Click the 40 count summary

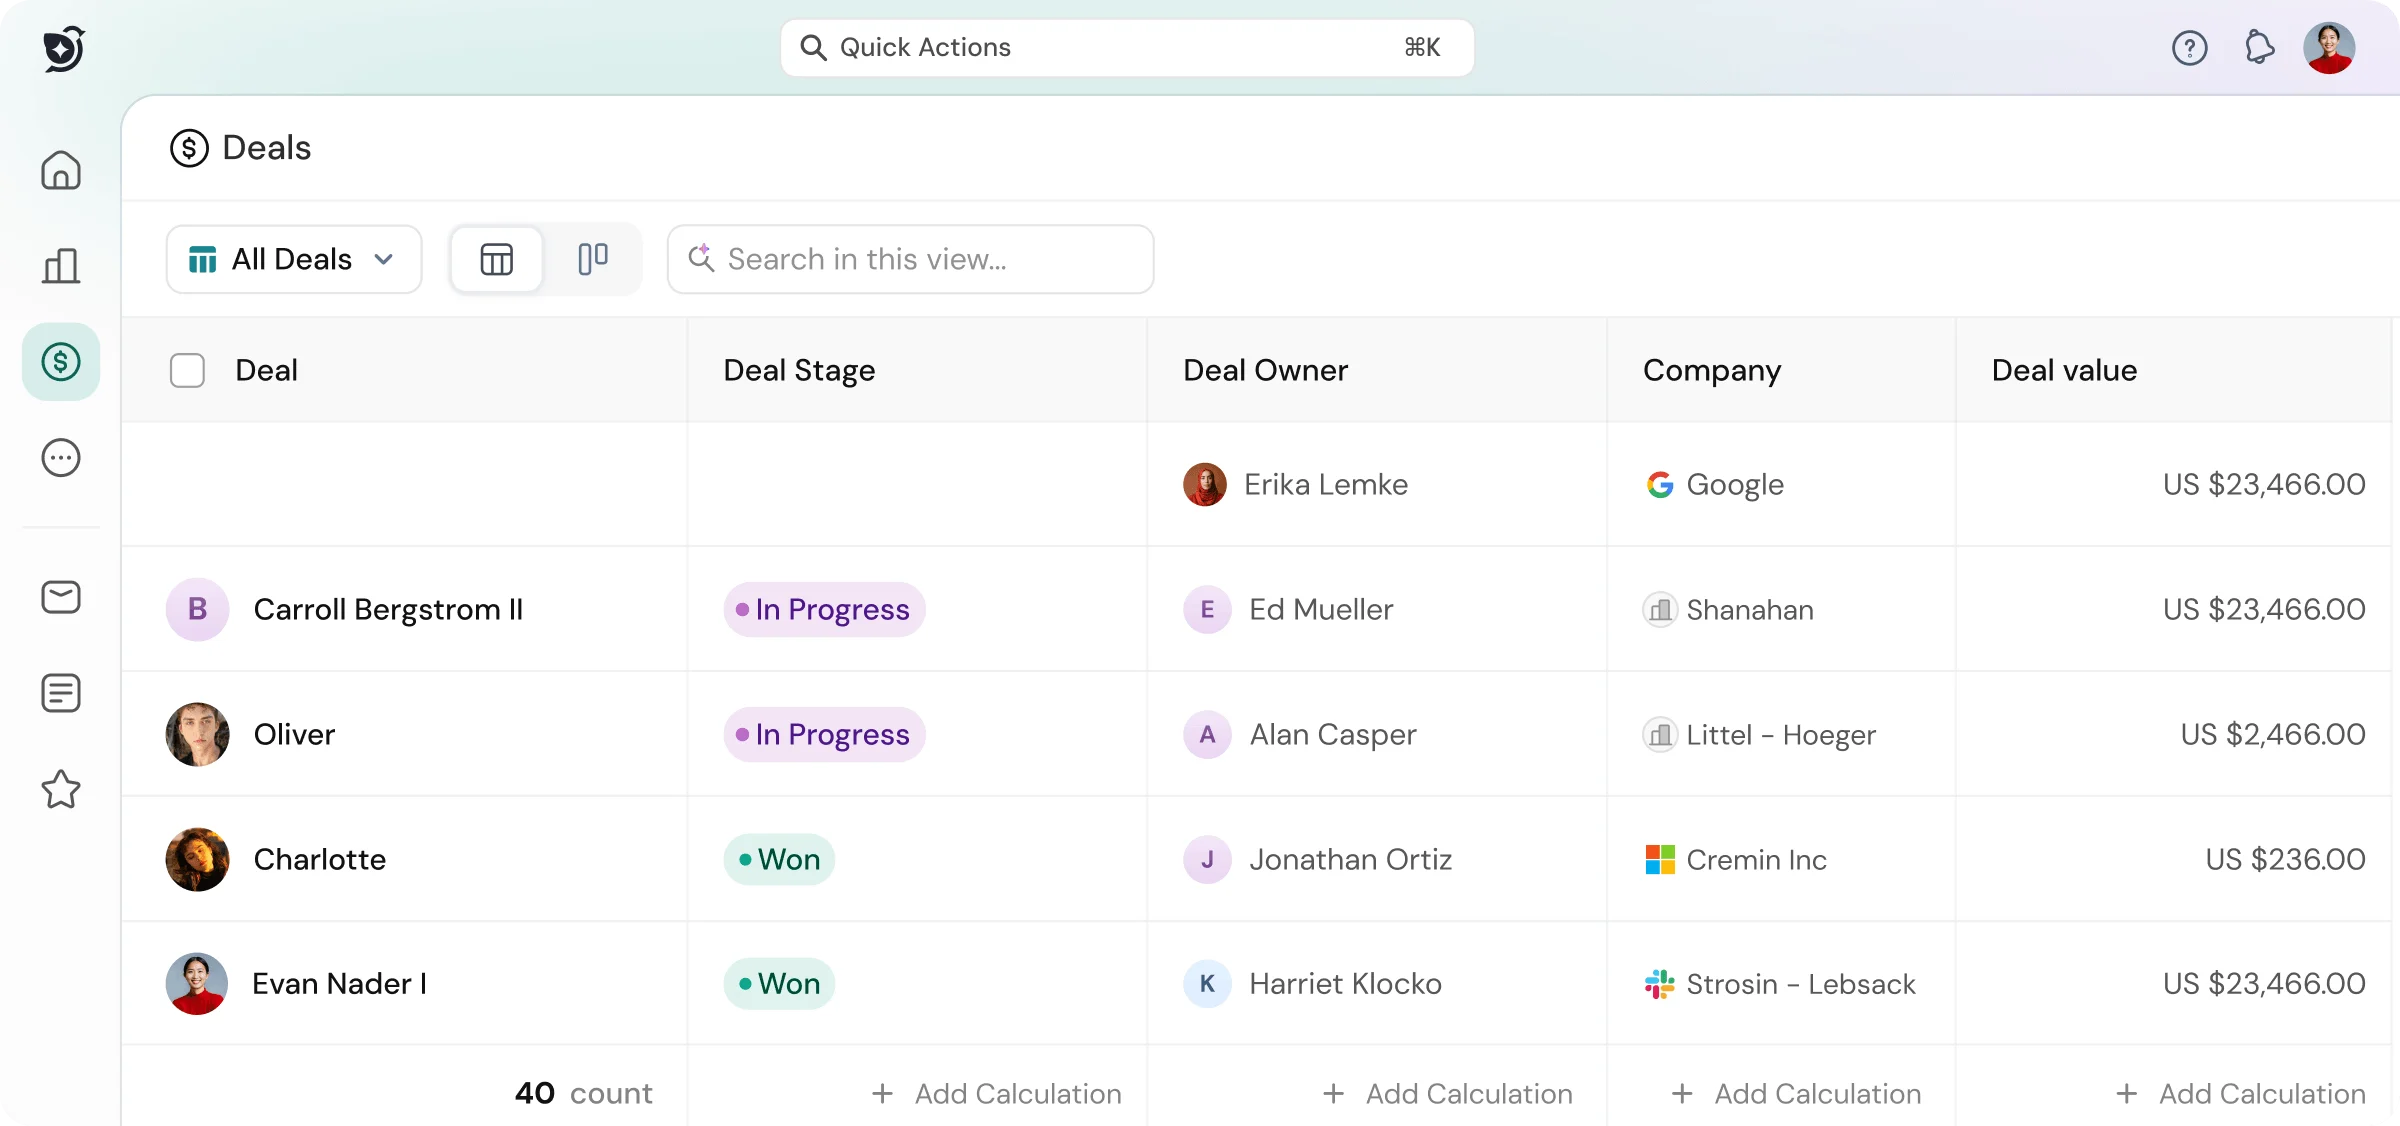pos(583,1094)
